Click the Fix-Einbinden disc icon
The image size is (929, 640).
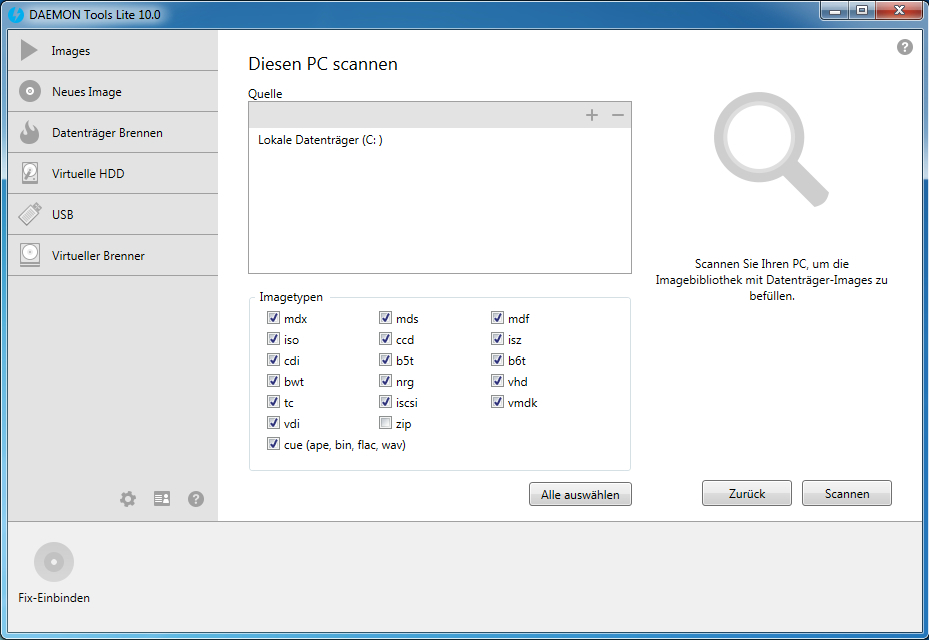point(54,563)
